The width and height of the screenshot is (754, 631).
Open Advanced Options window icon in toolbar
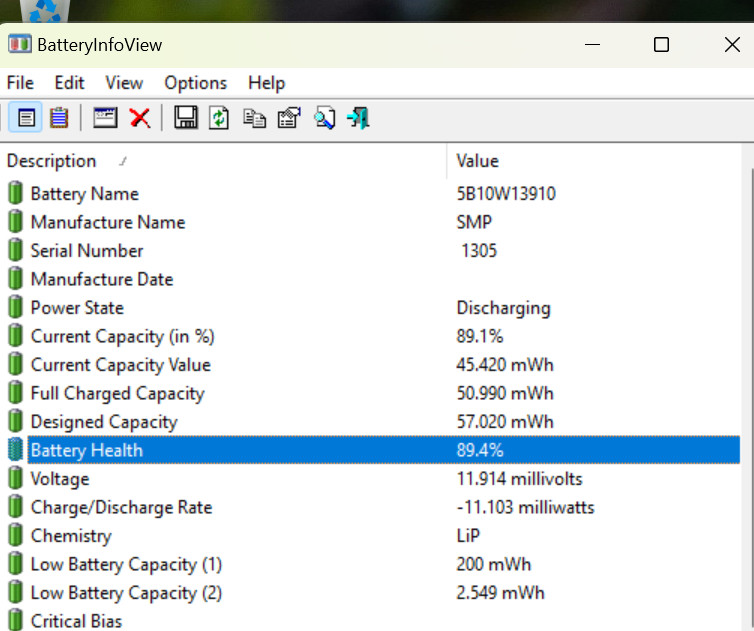point(105,118)
